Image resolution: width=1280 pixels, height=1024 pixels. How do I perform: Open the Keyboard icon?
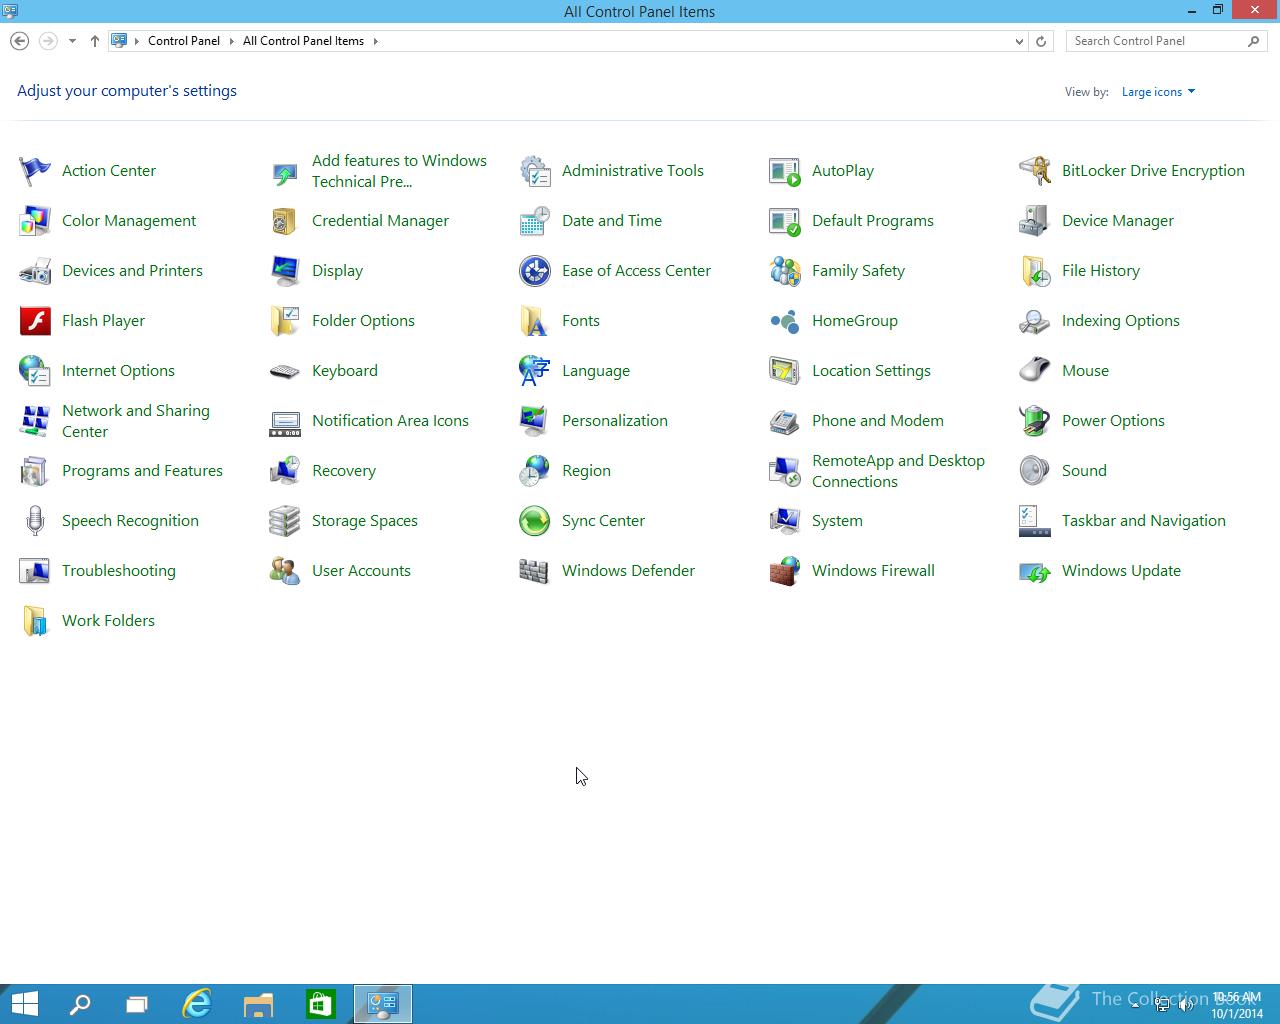click(285, 371)
